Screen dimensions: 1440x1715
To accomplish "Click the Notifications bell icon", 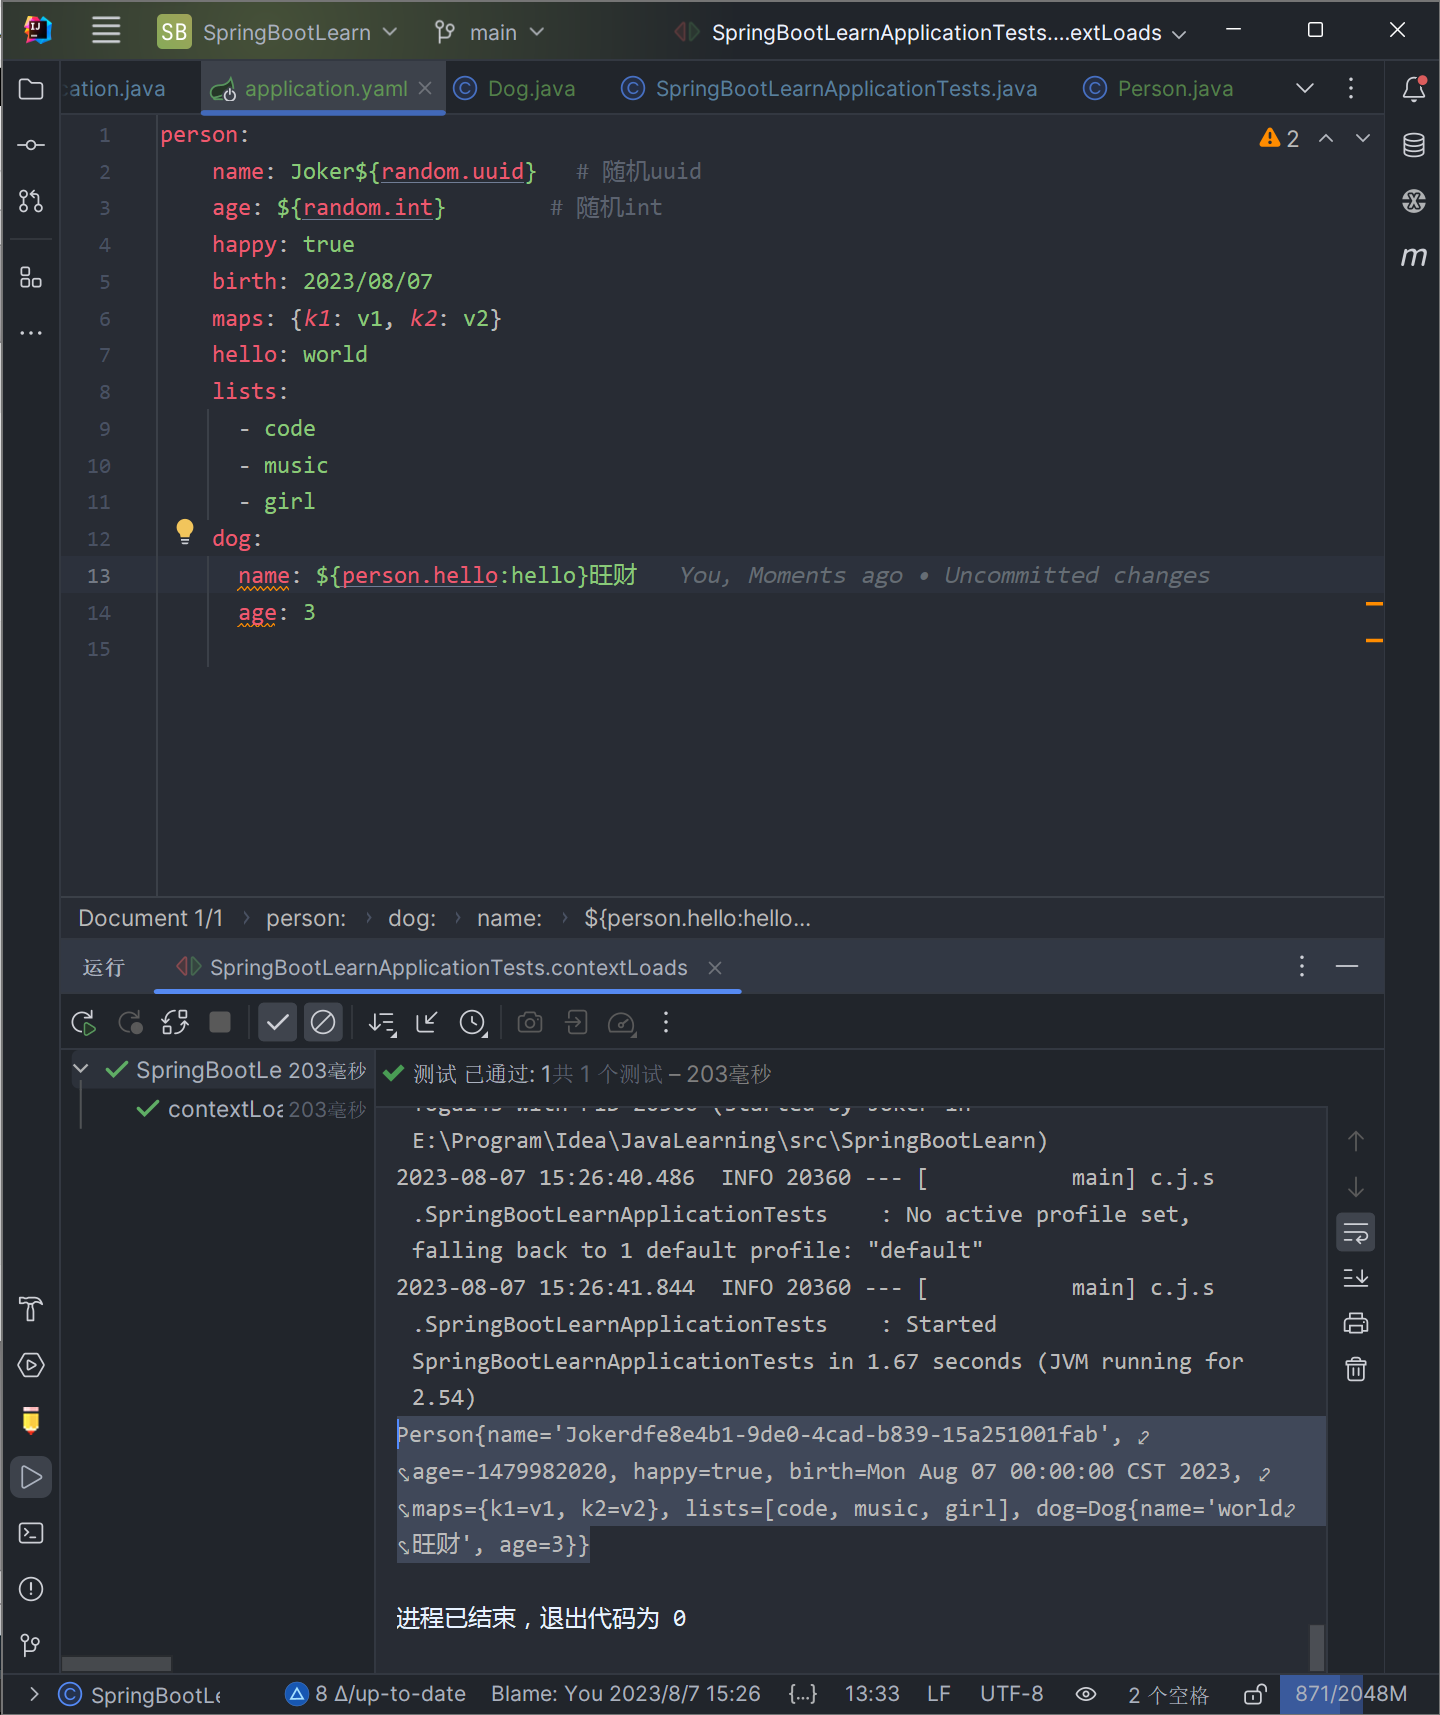I will tap(1413, 89).
